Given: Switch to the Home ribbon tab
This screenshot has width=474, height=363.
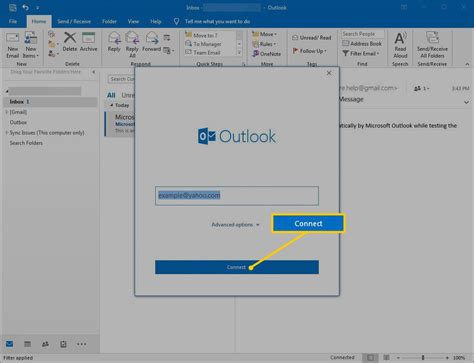Looking at the screenshot, I should pyautogui.click(x=39, y=21).
